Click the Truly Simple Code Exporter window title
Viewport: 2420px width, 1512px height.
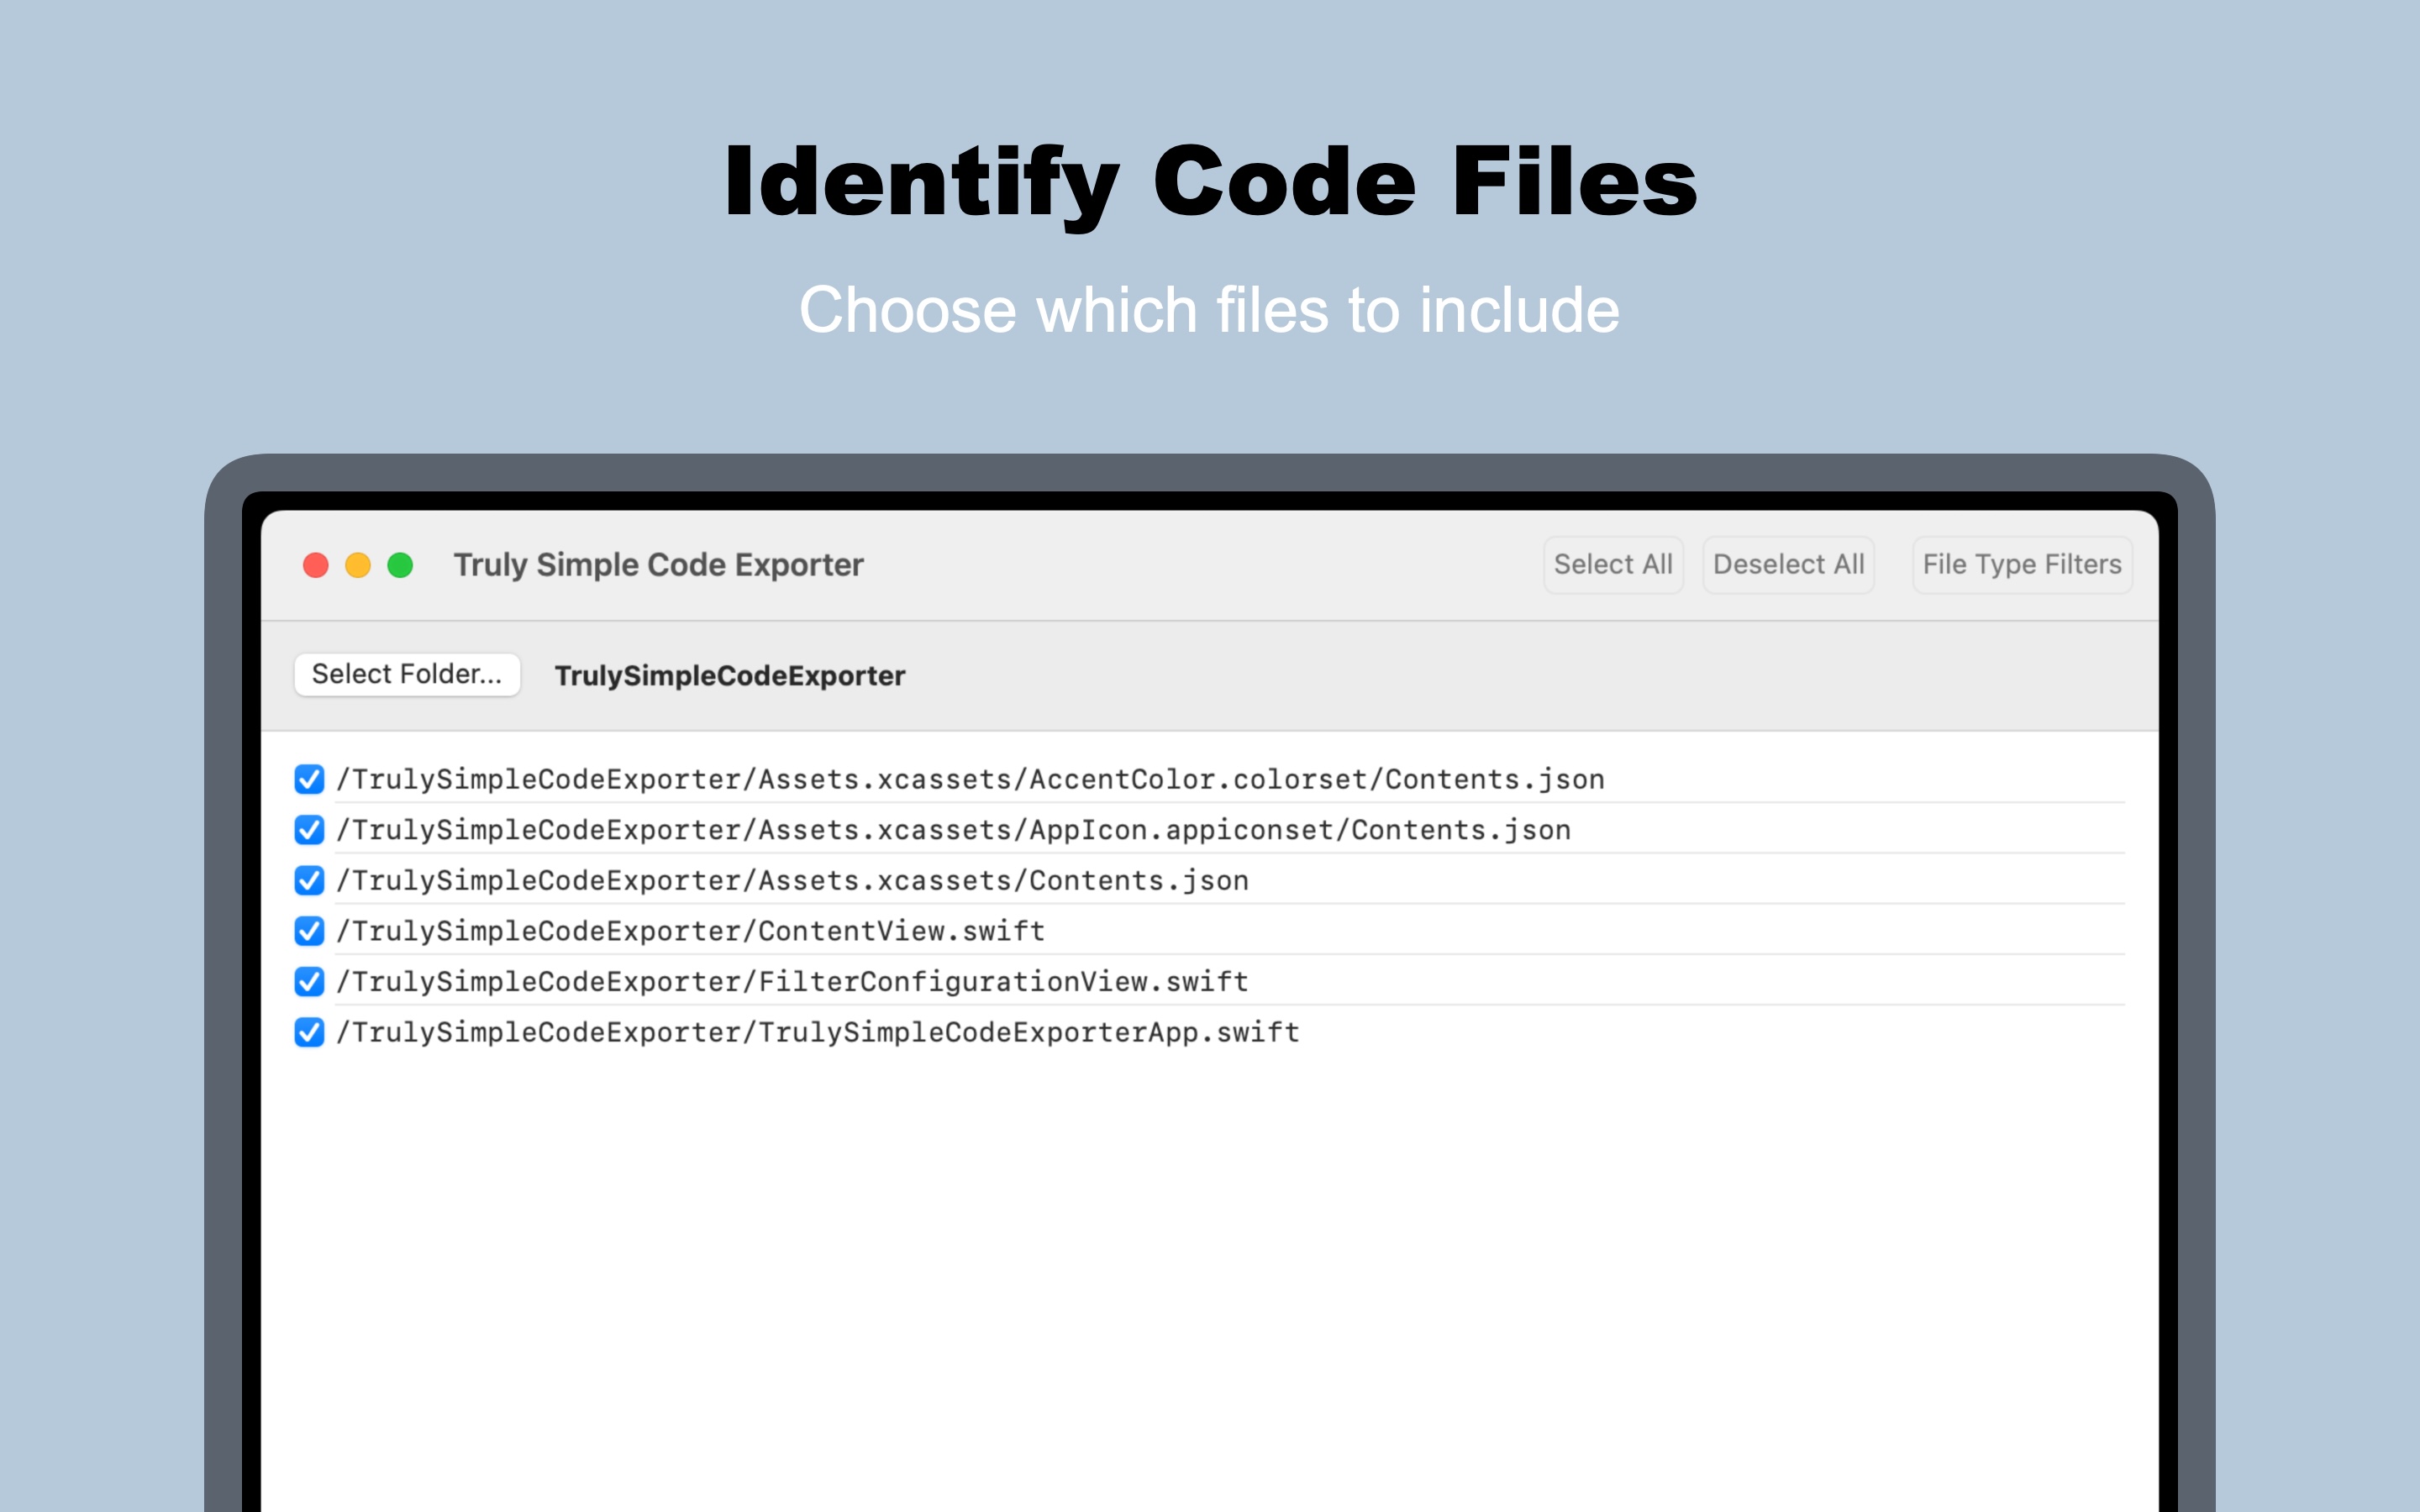pos(658,565)
